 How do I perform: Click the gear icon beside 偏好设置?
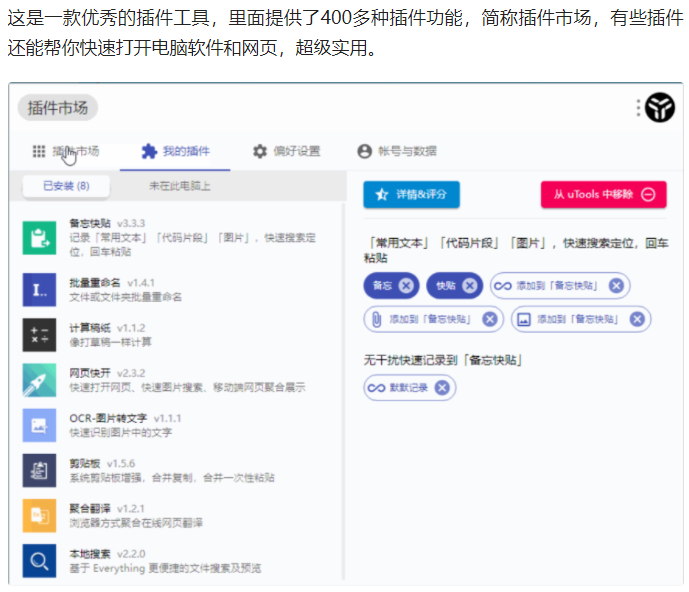click(260, 151)
